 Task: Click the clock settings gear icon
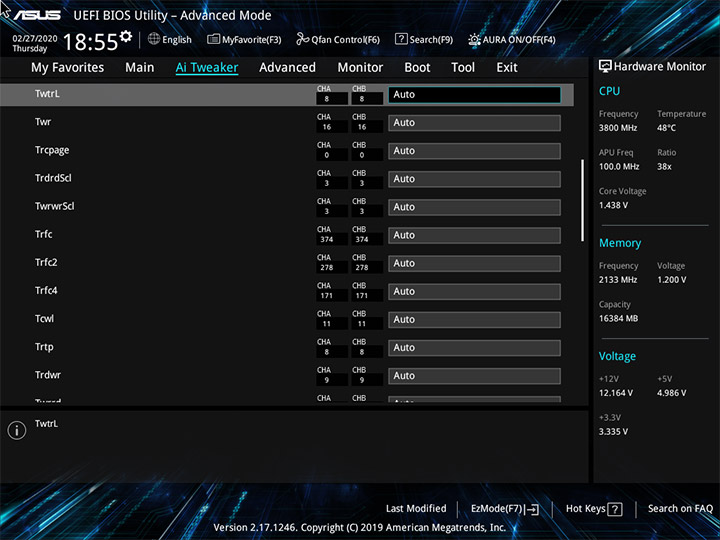pos(126,36)
